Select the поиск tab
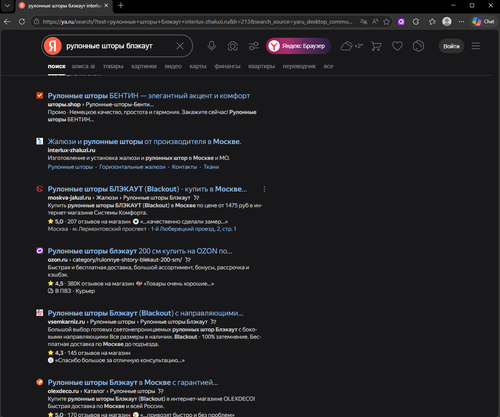The image size is (500, 417). tap(56, 66)
